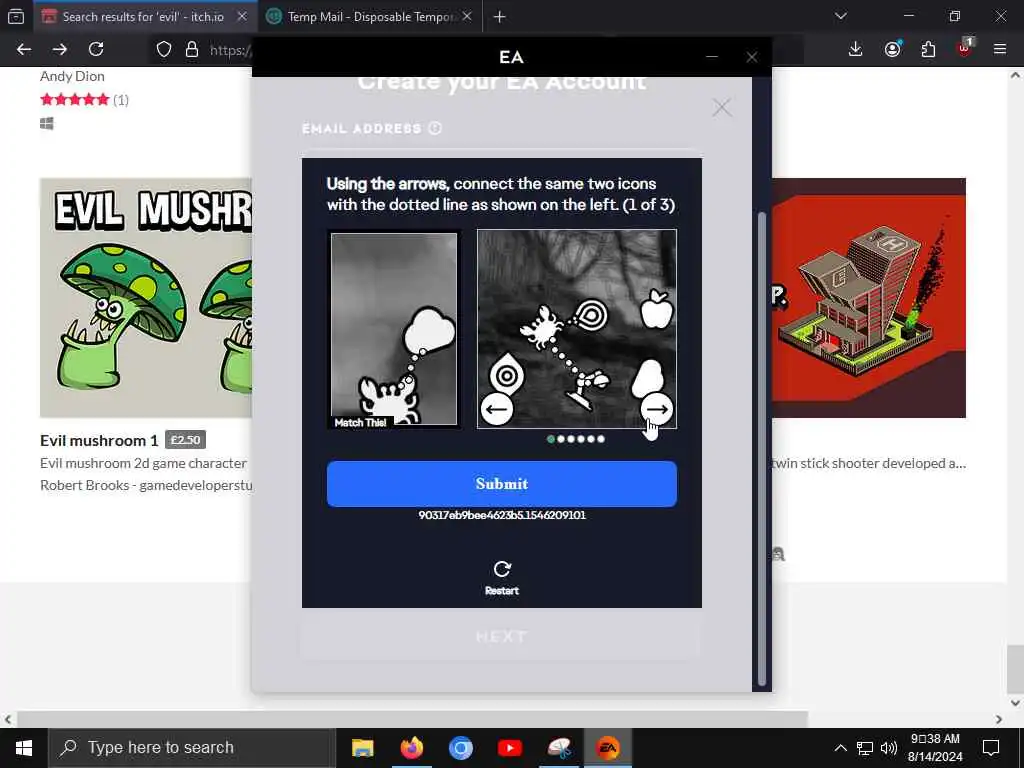1024x768 pixels.
Task: Click the email address info icon
Action: pos(435,128)
